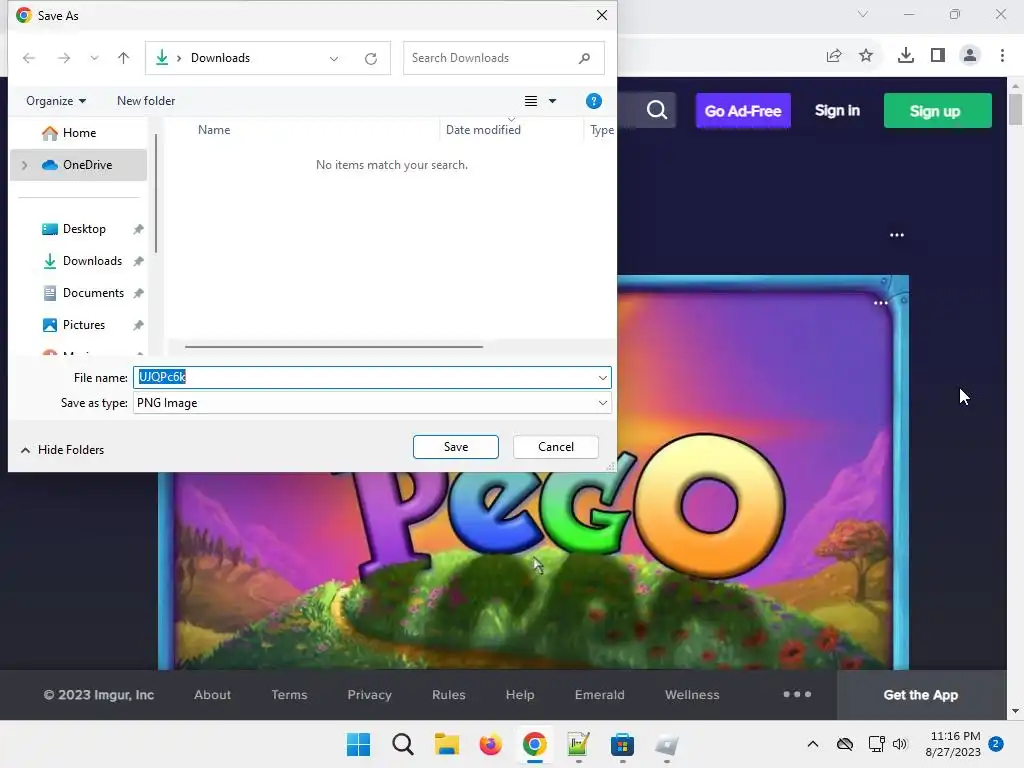Toggle Chrome side panel

(938, 56)
